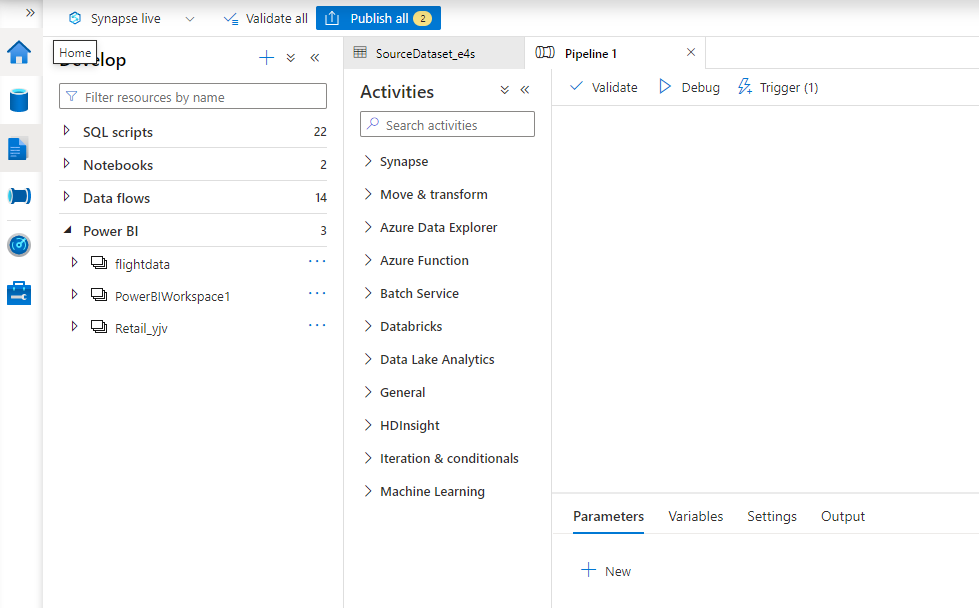Collapse the Develop panel
The image size is (979, 608).
[315, 58]
